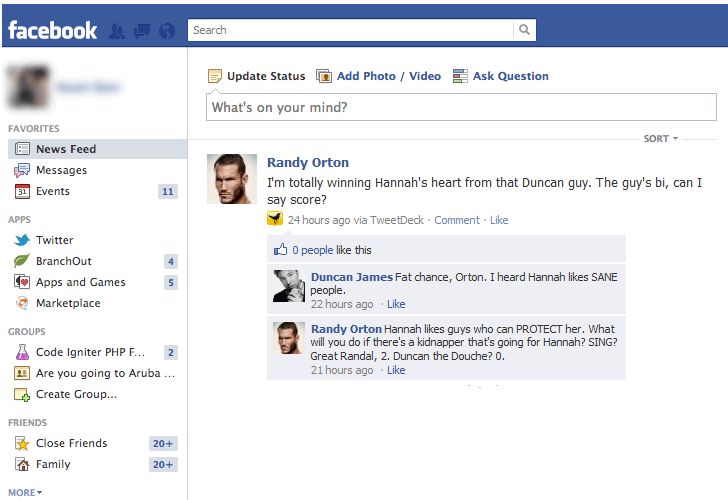Click Randy Orton's post profile picture

click(232, 180)
